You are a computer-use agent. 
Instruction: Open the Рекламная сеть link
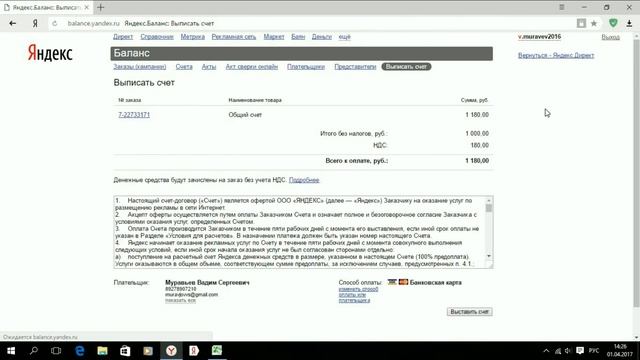(x=234, y=37)
